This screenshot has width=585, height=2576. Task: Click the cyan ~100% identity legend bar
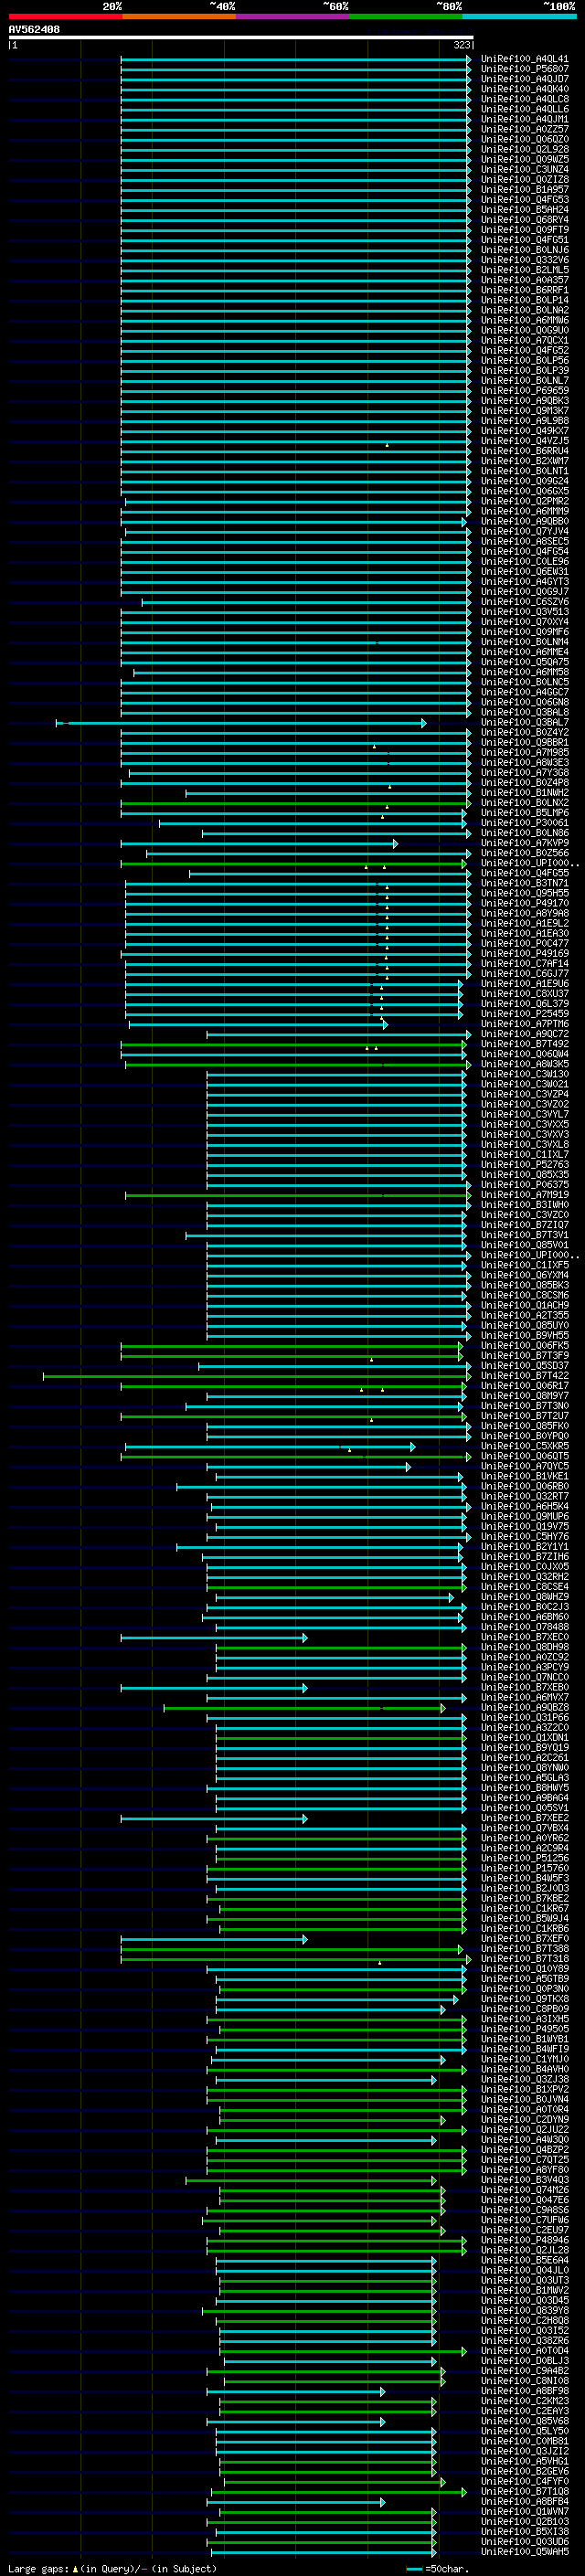[x=519, y=16]
